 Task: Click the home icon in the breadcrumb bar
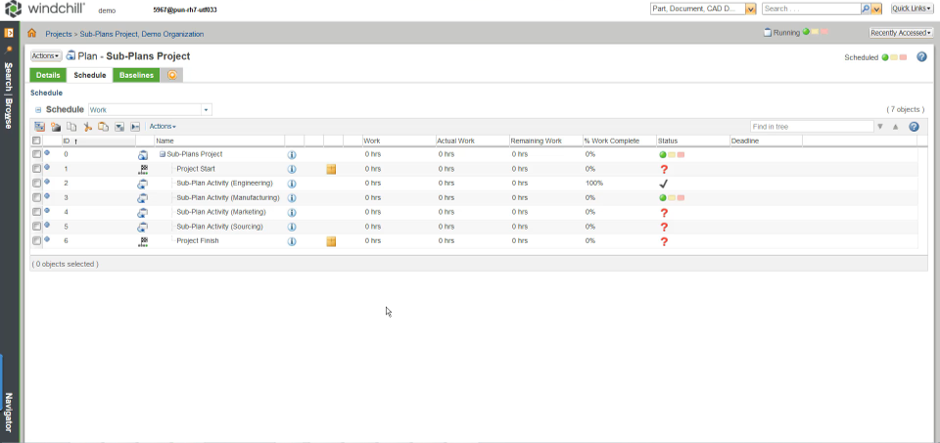coord(32,33)
